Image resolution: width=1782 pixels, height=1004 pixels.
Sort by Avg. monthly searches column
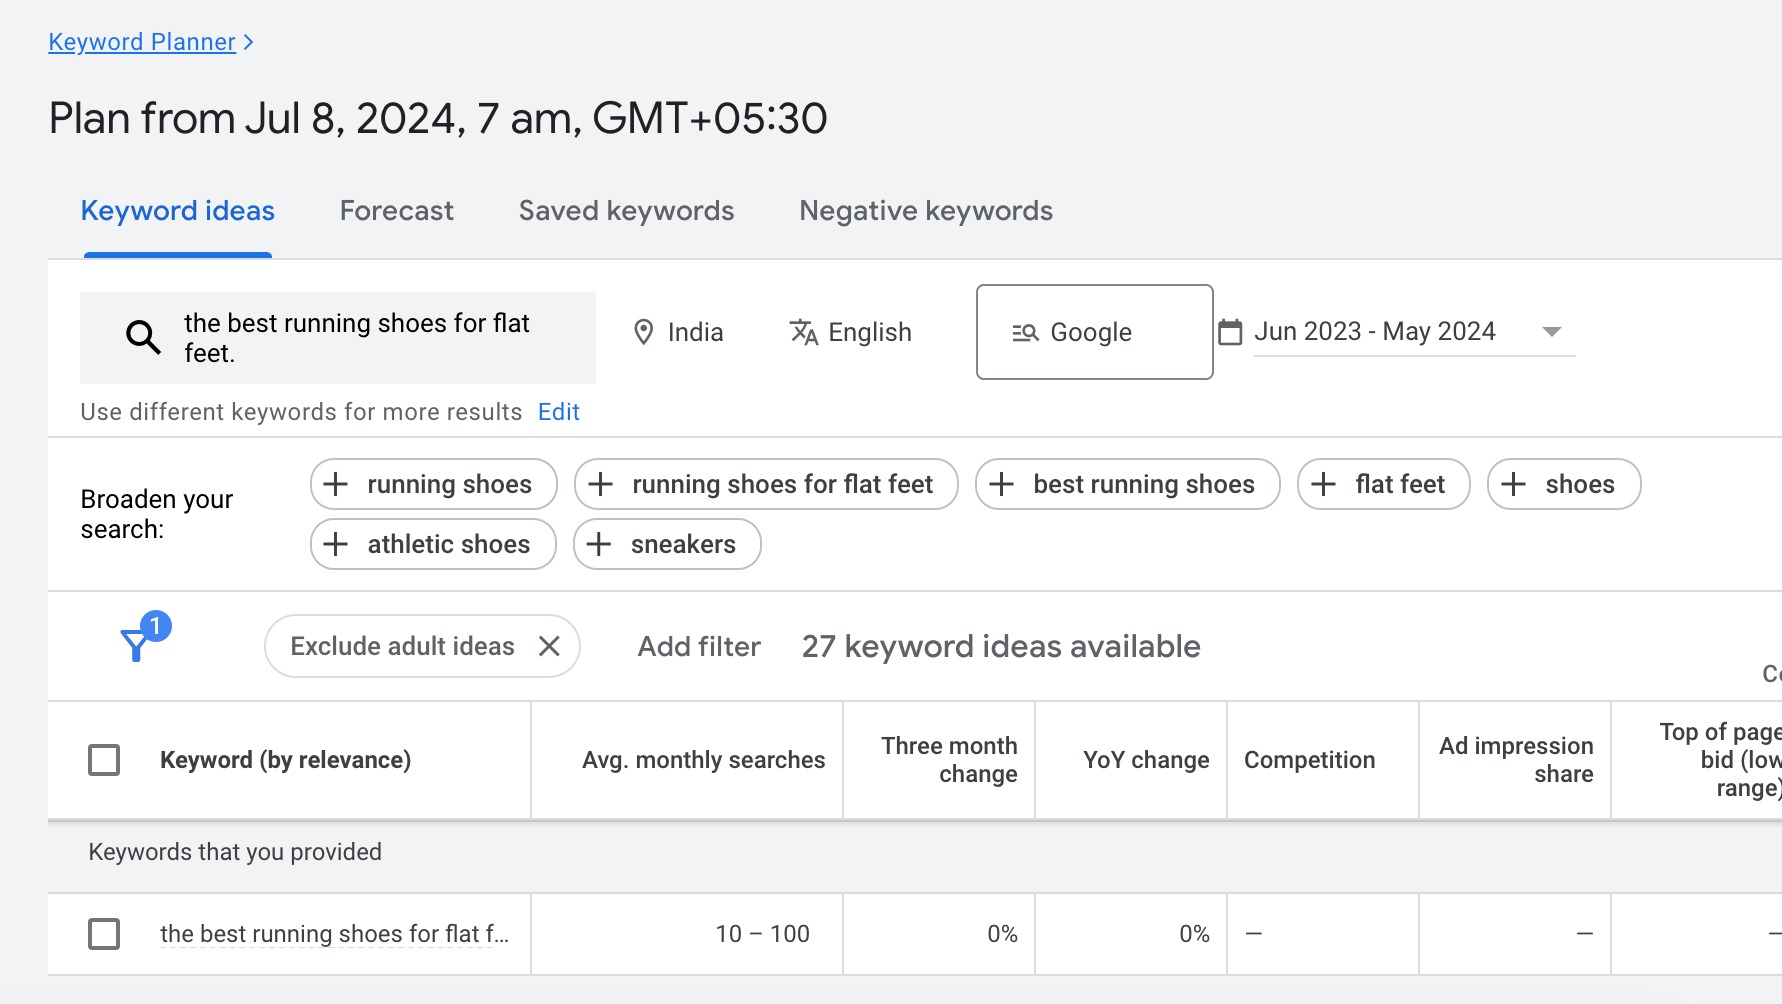click(704, 760)
